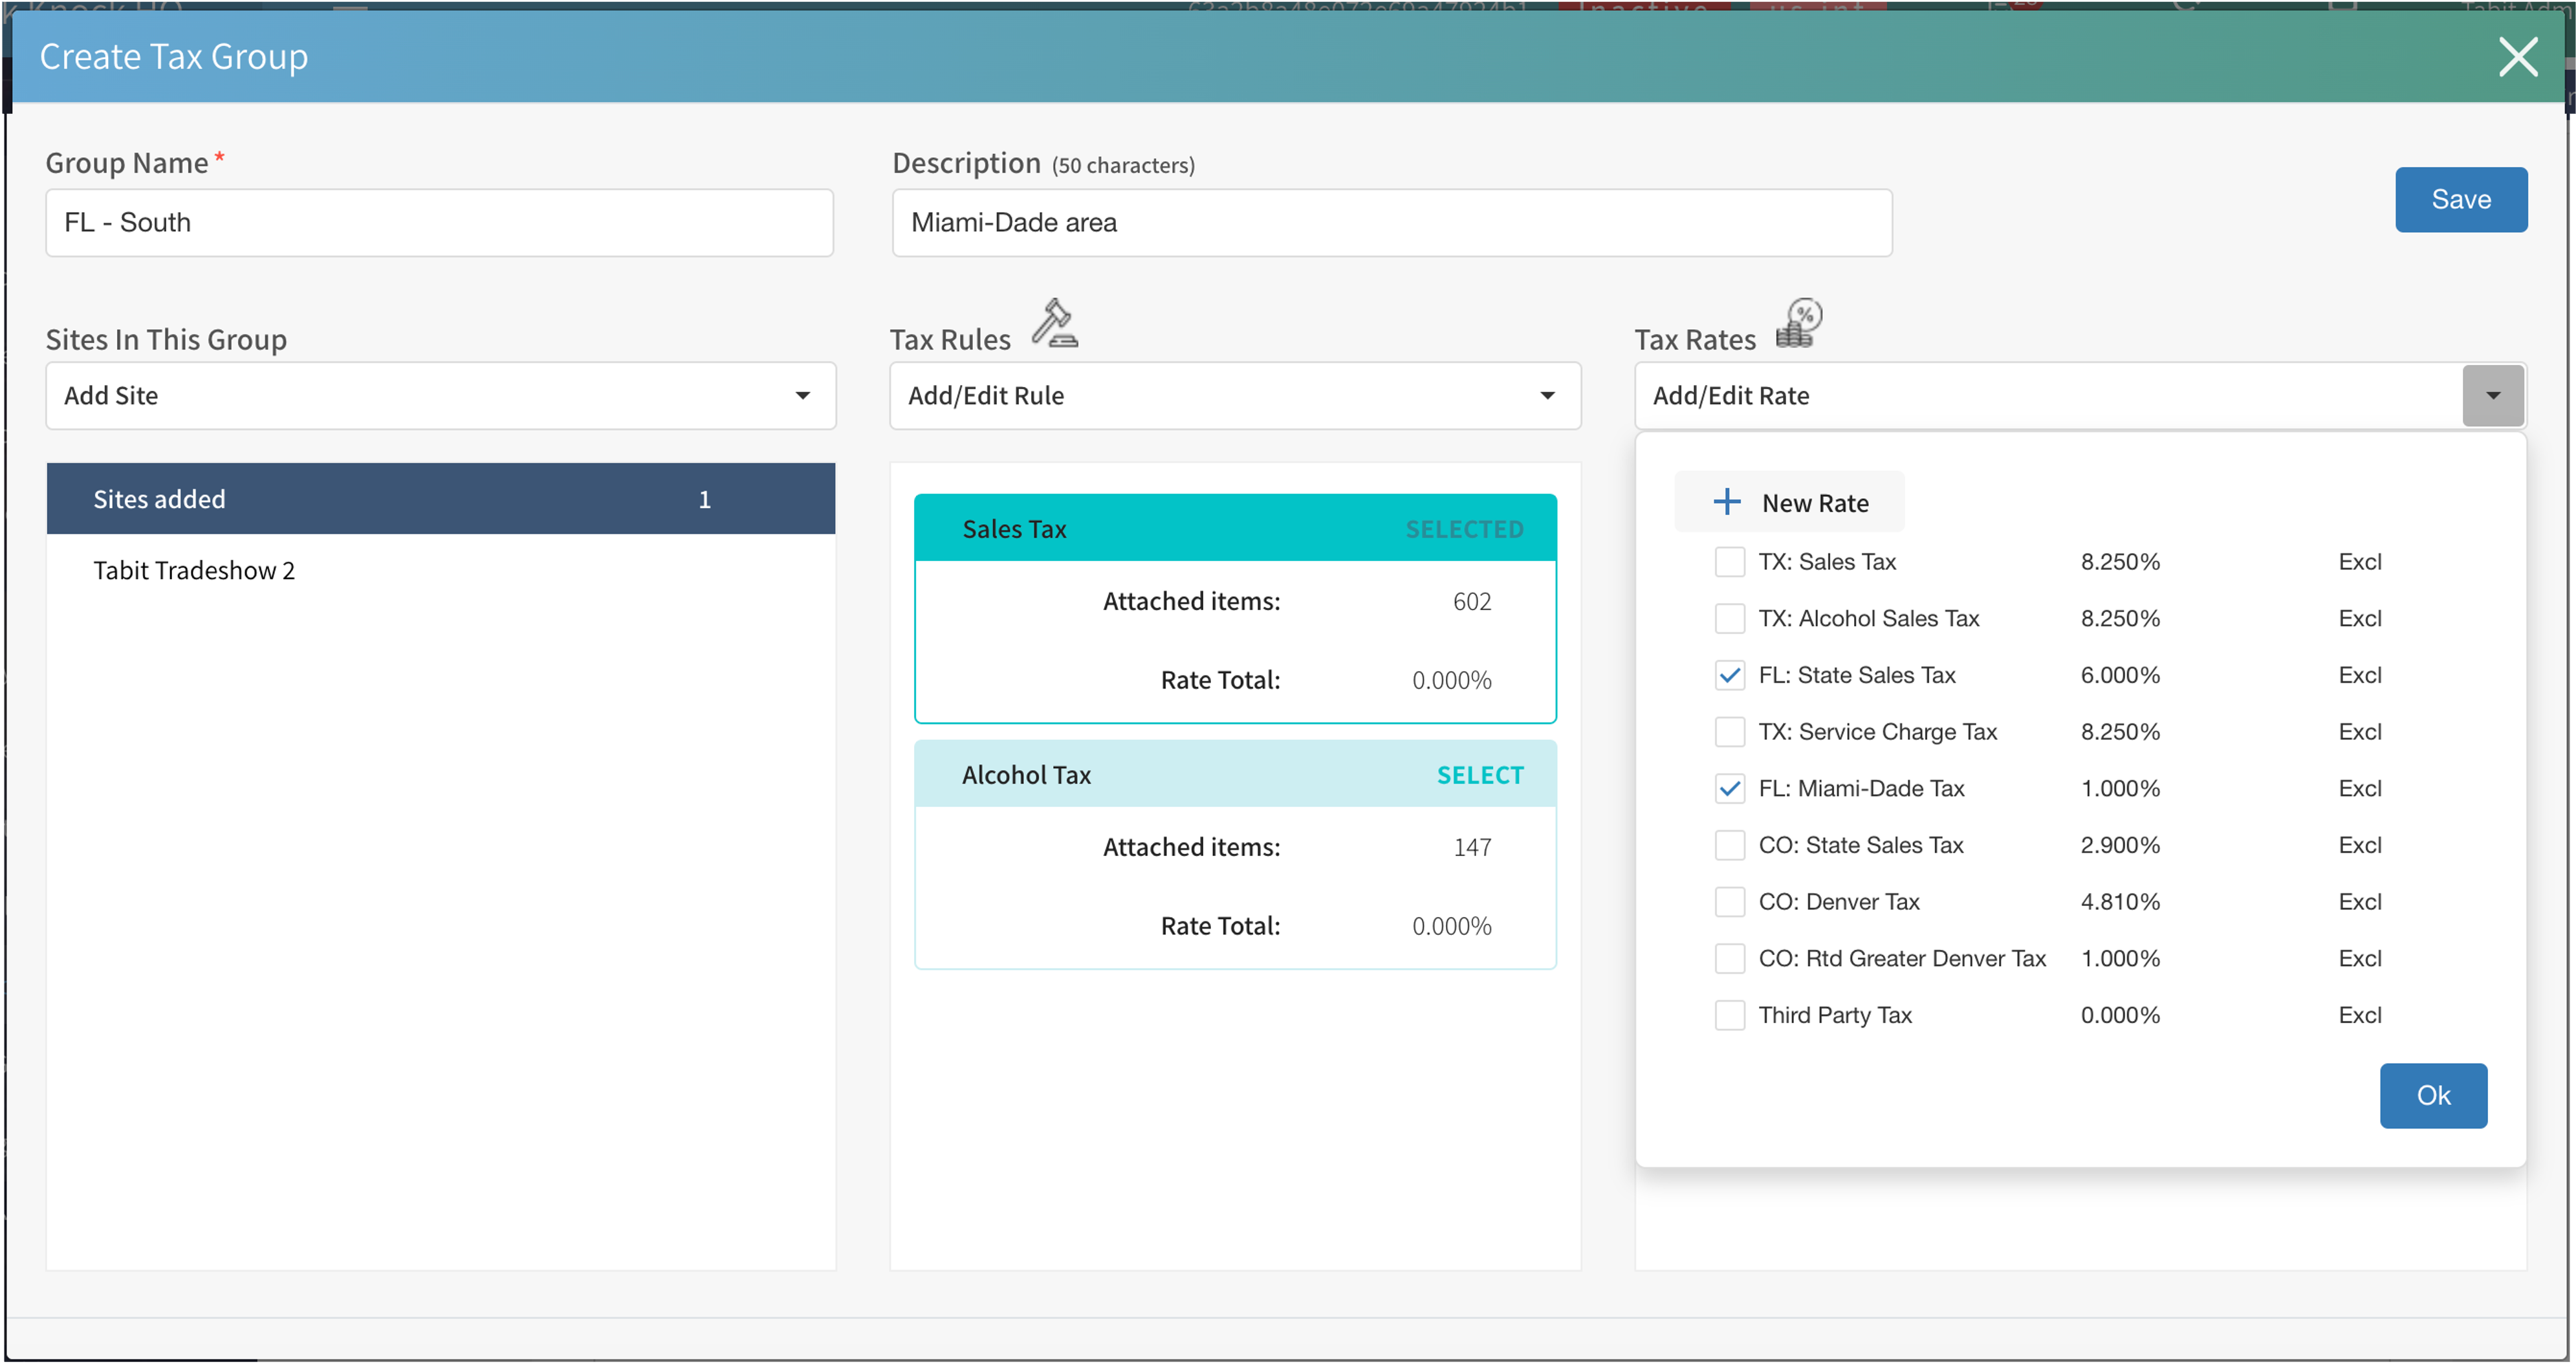2576x1364 pixels.
Task: Click the Tax Rates coins percent icon
Action: [1799, 323]
